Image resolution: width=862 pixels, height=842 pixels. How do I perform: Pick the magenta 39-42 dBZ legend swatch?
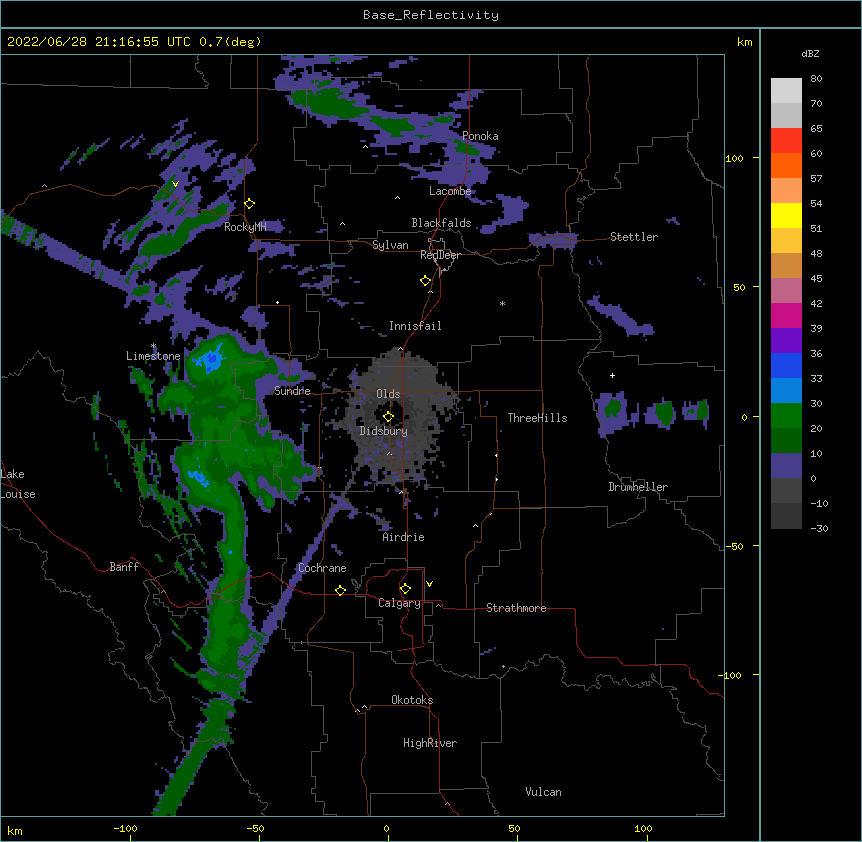(x=786, y=315)
